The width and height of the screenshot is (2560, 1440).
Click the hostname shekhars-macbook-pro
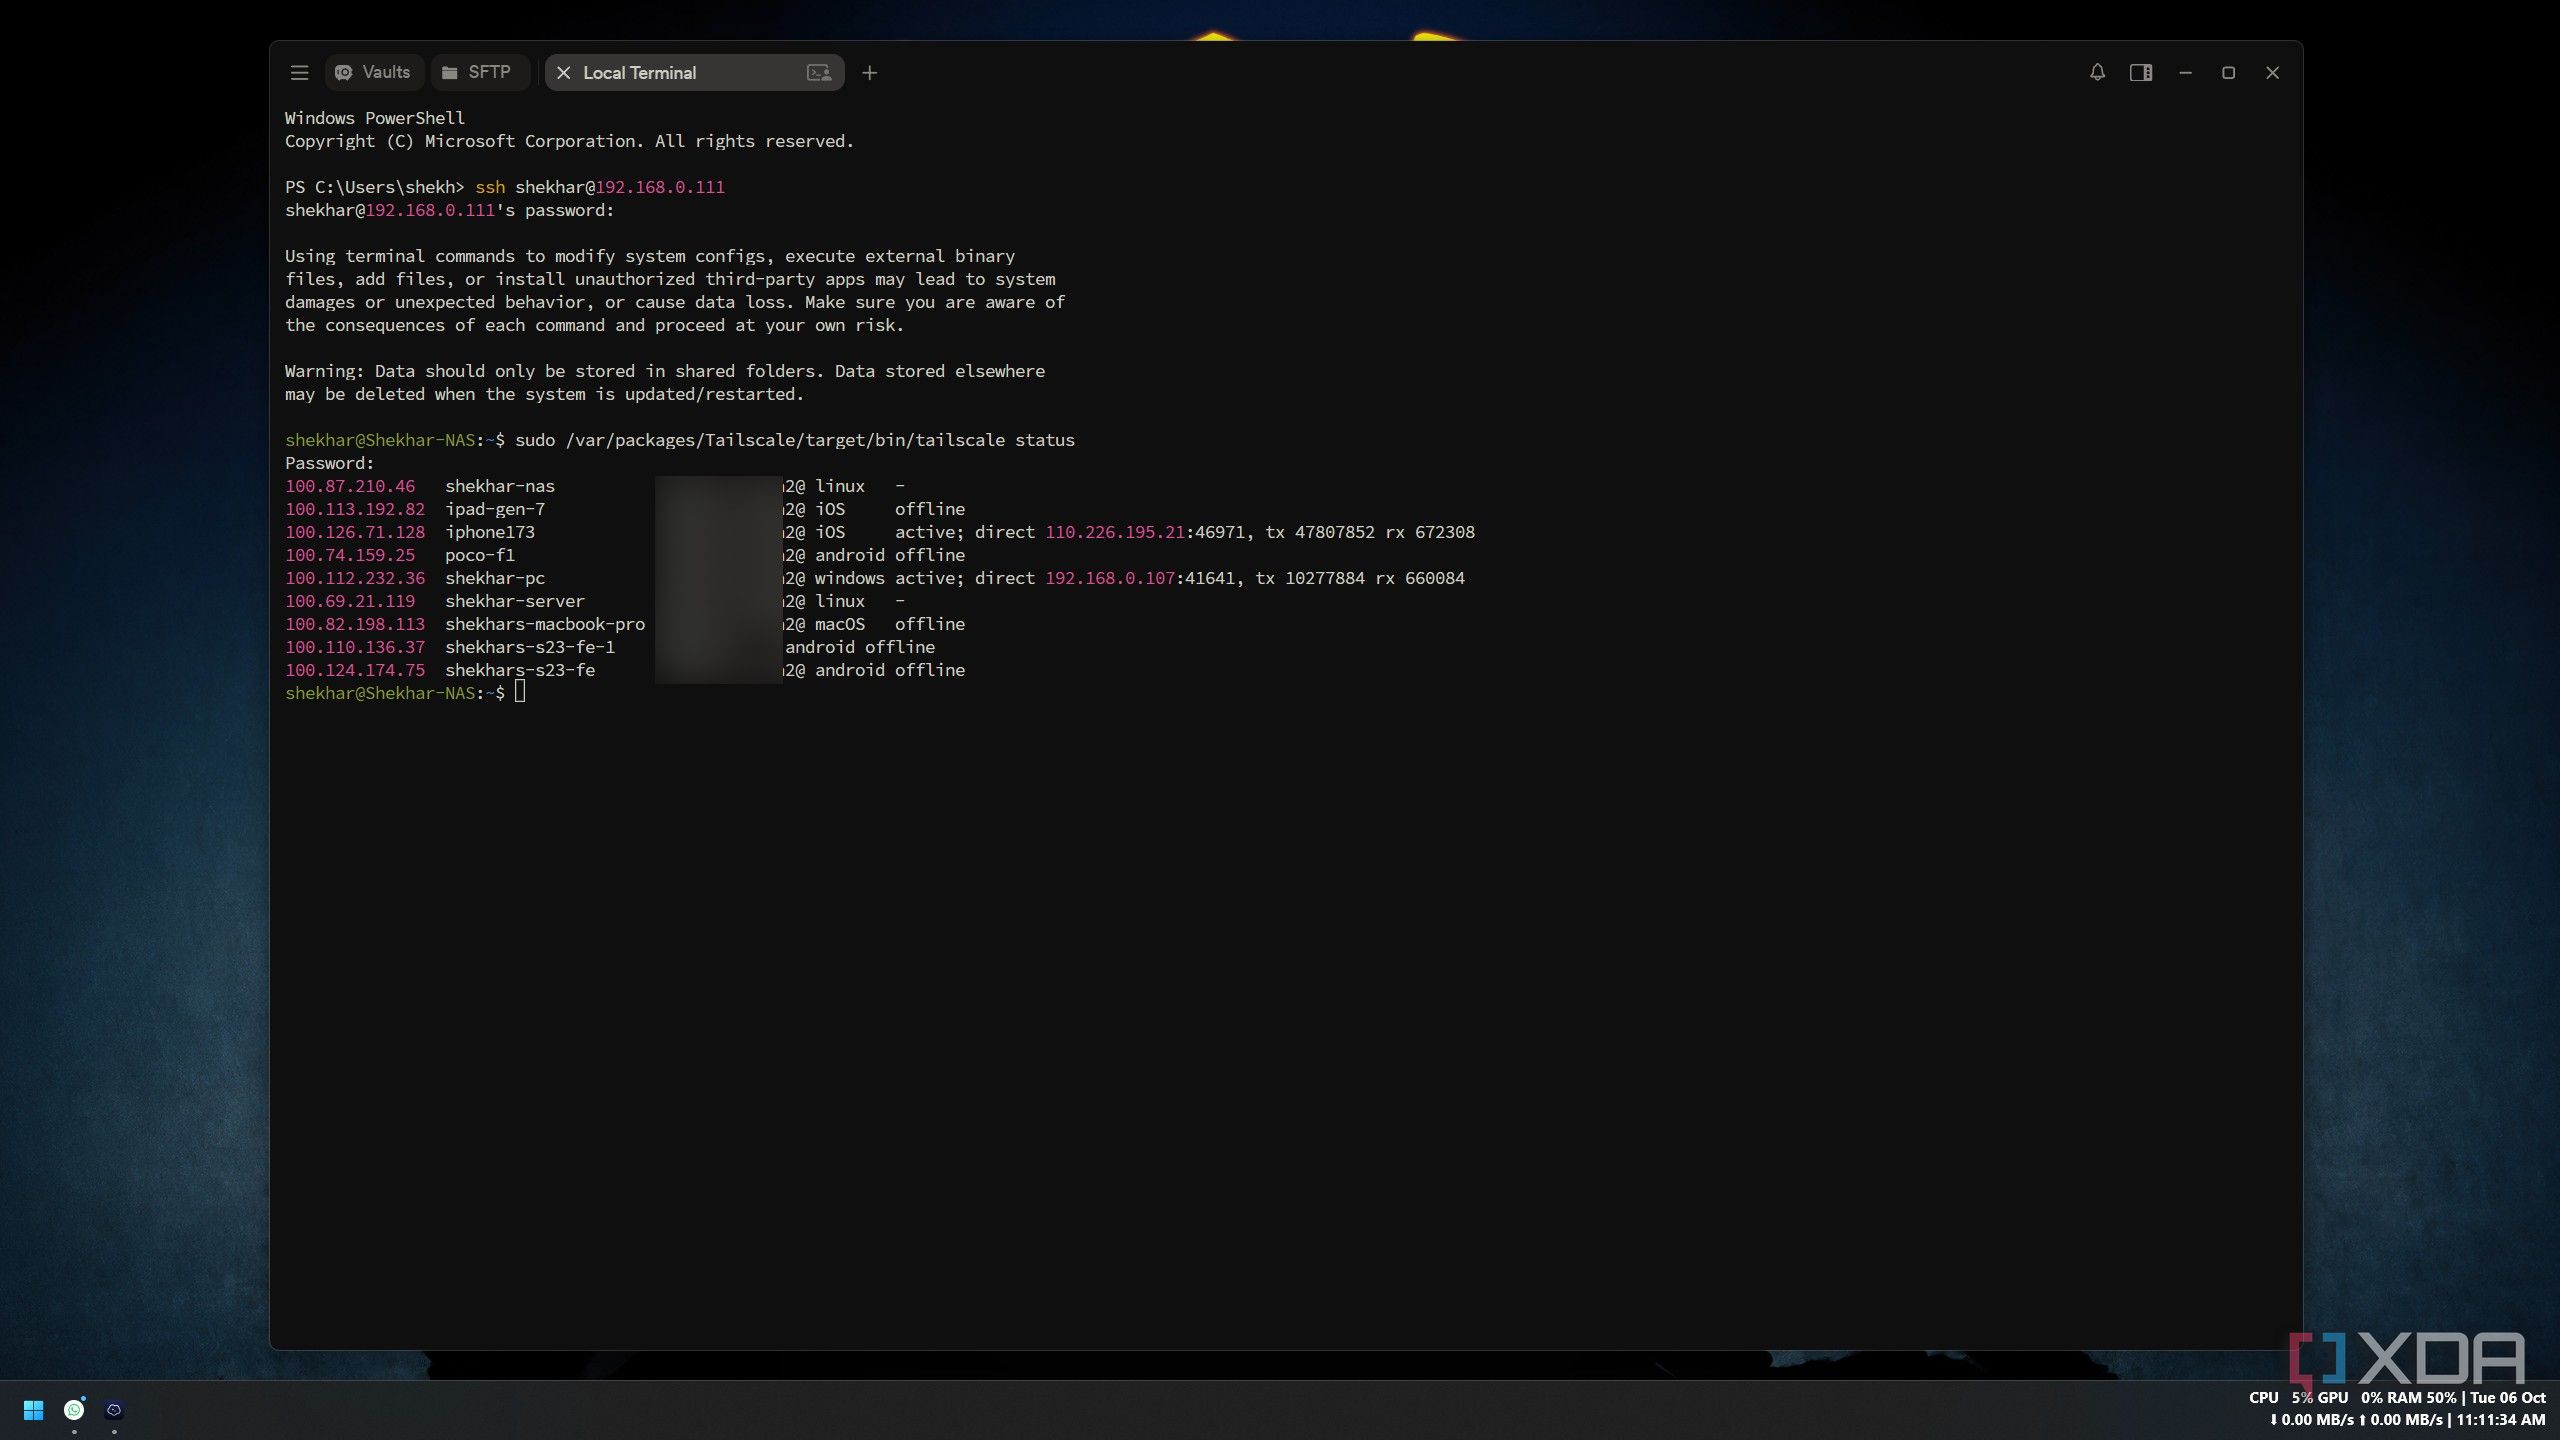coord(545,624)
